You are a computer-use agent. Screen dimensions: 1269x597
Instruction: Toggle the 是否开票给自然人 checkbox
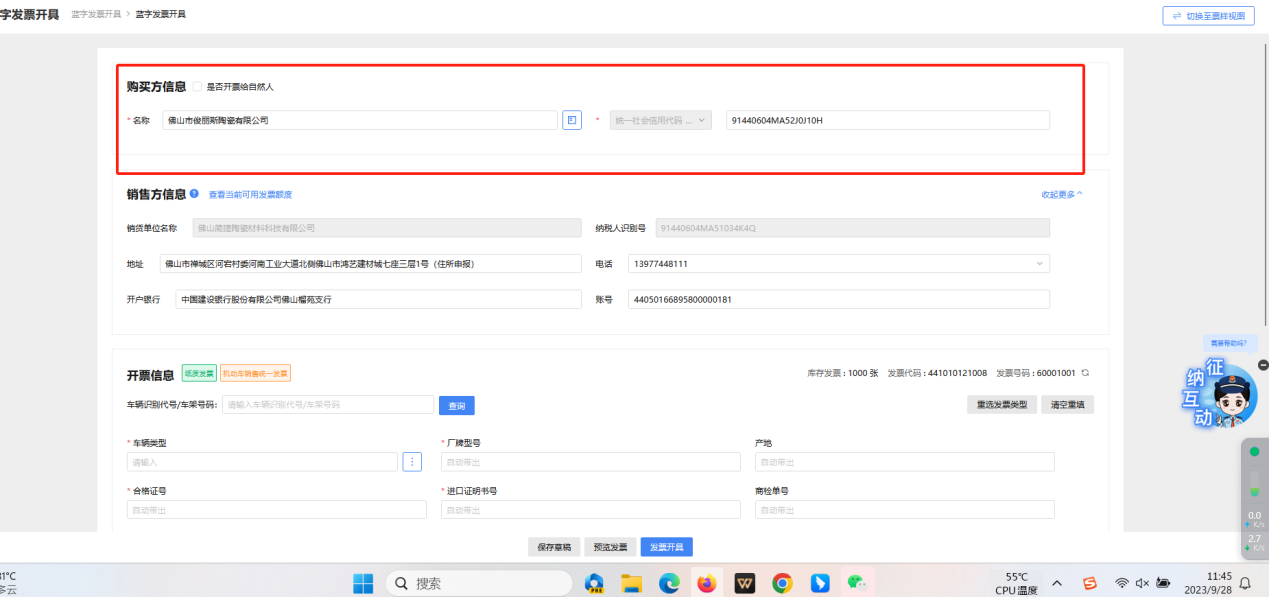[x=197, y=87]
